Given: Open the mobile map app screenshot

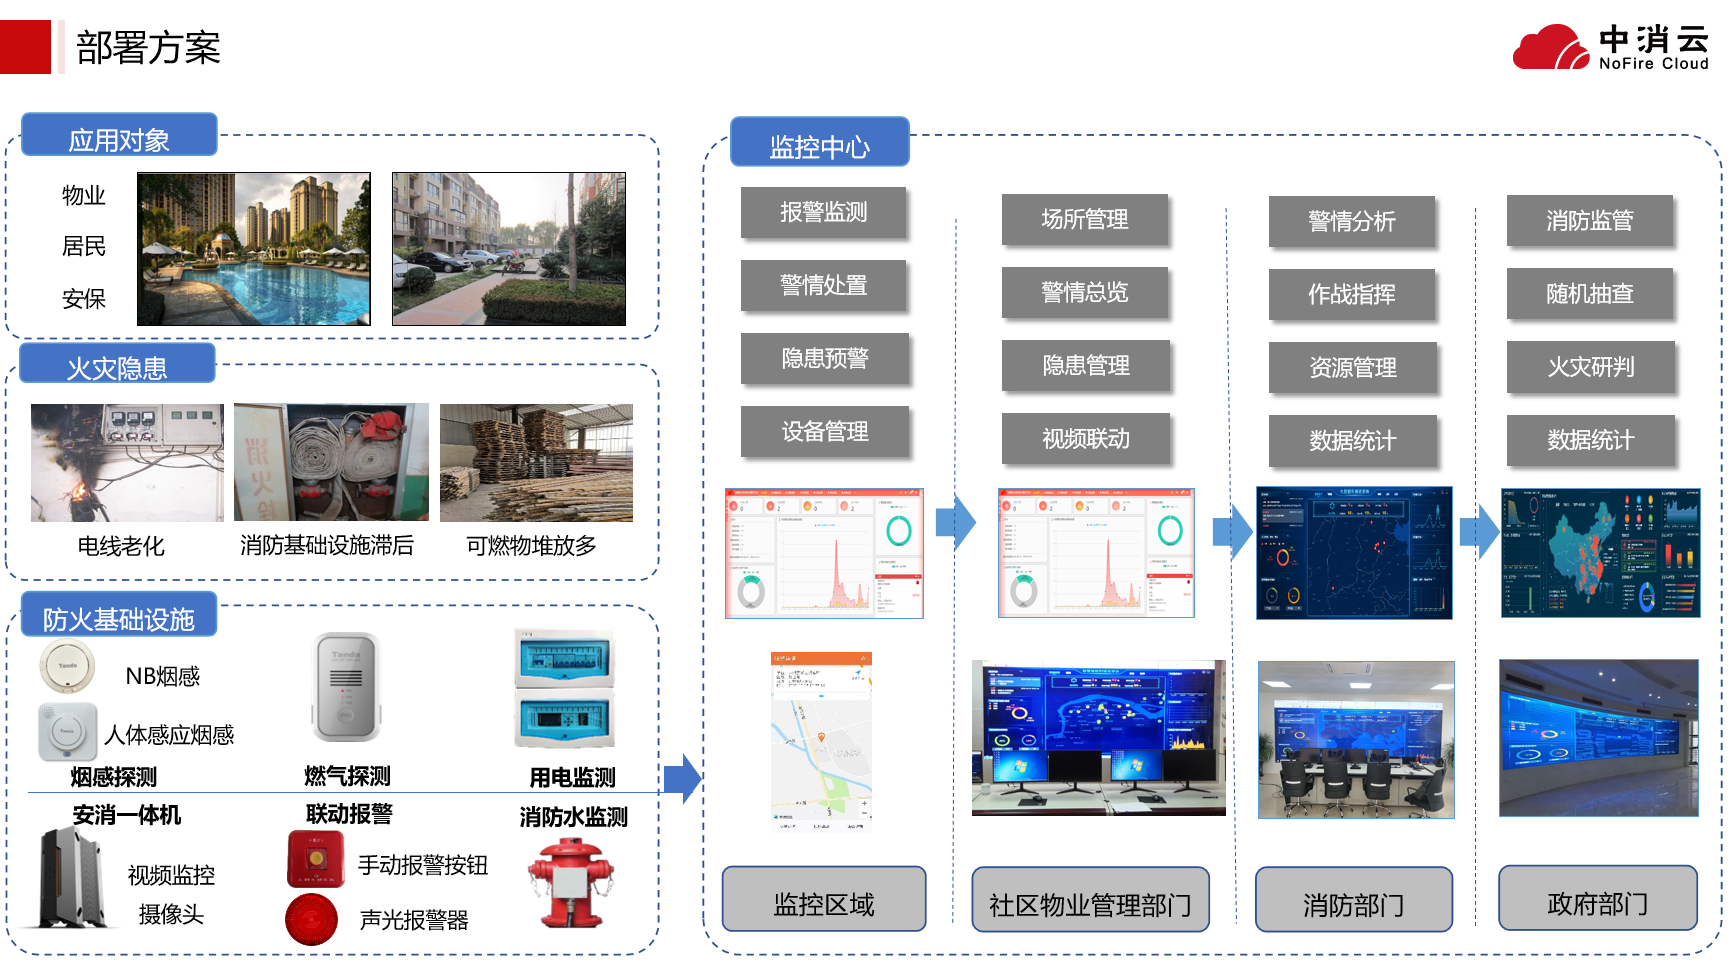Looking at the screenshot, I should tap(821, 741).
